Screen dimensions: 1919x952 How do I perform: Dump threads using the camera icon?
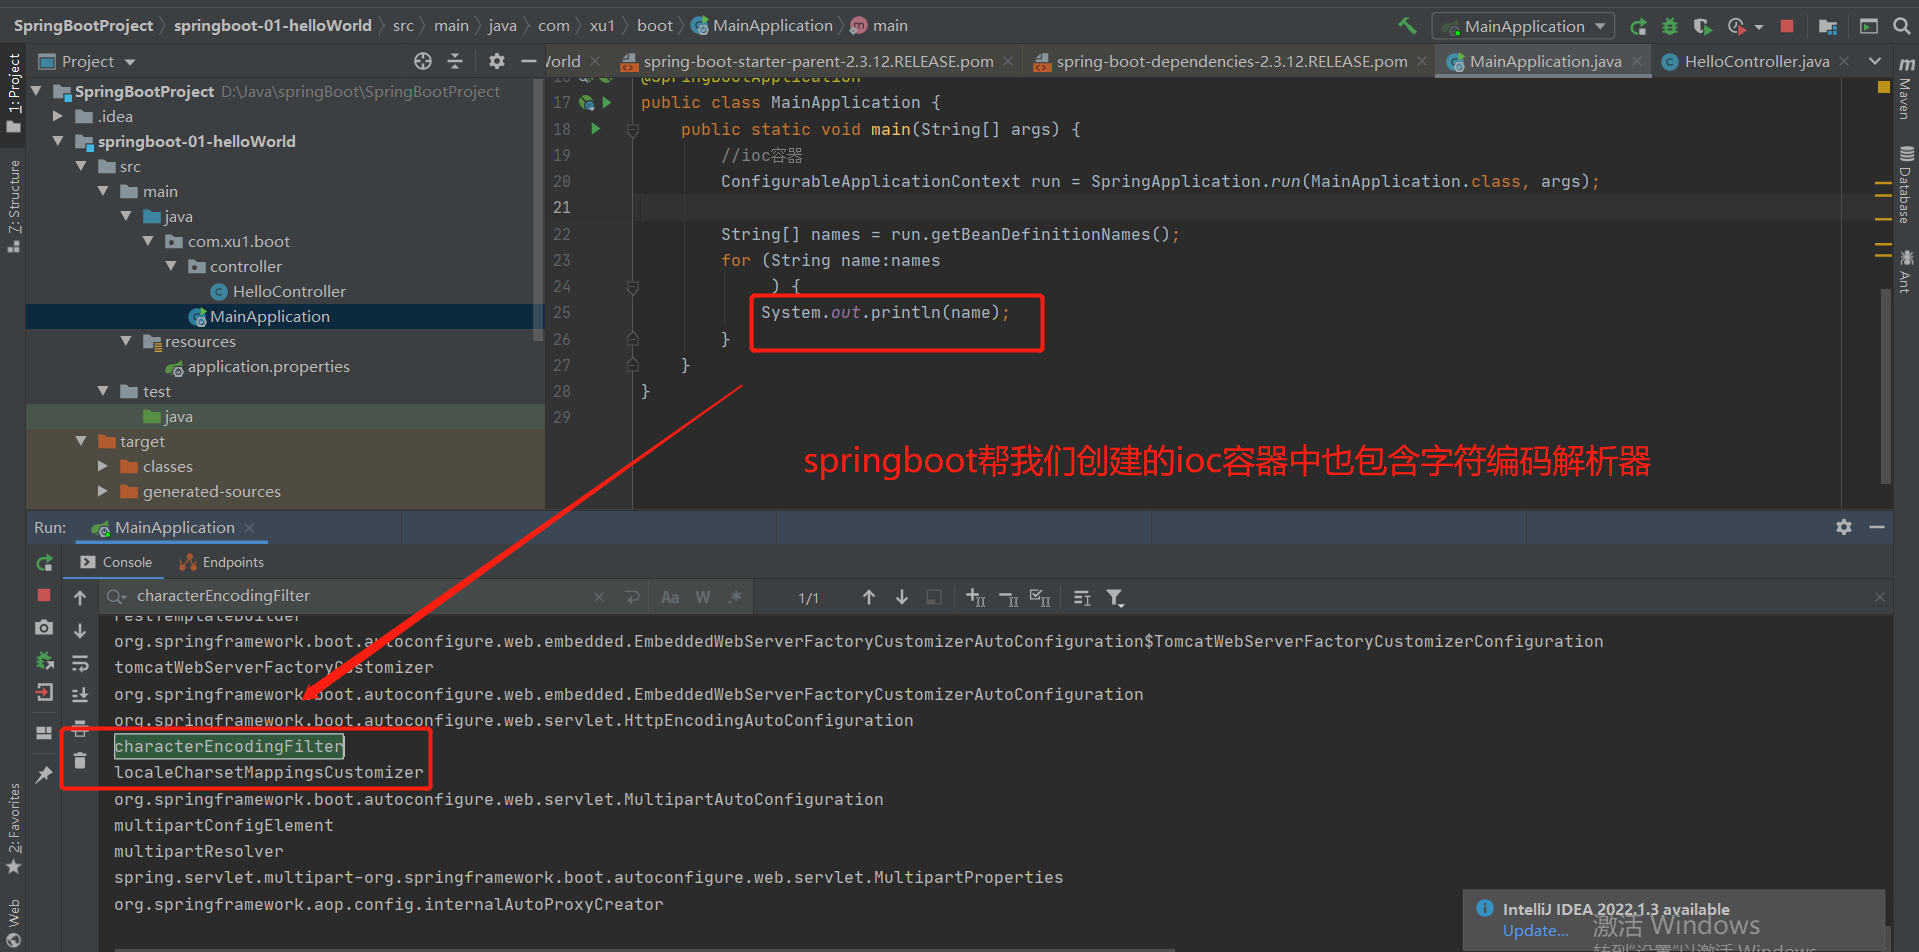(44, 627)
